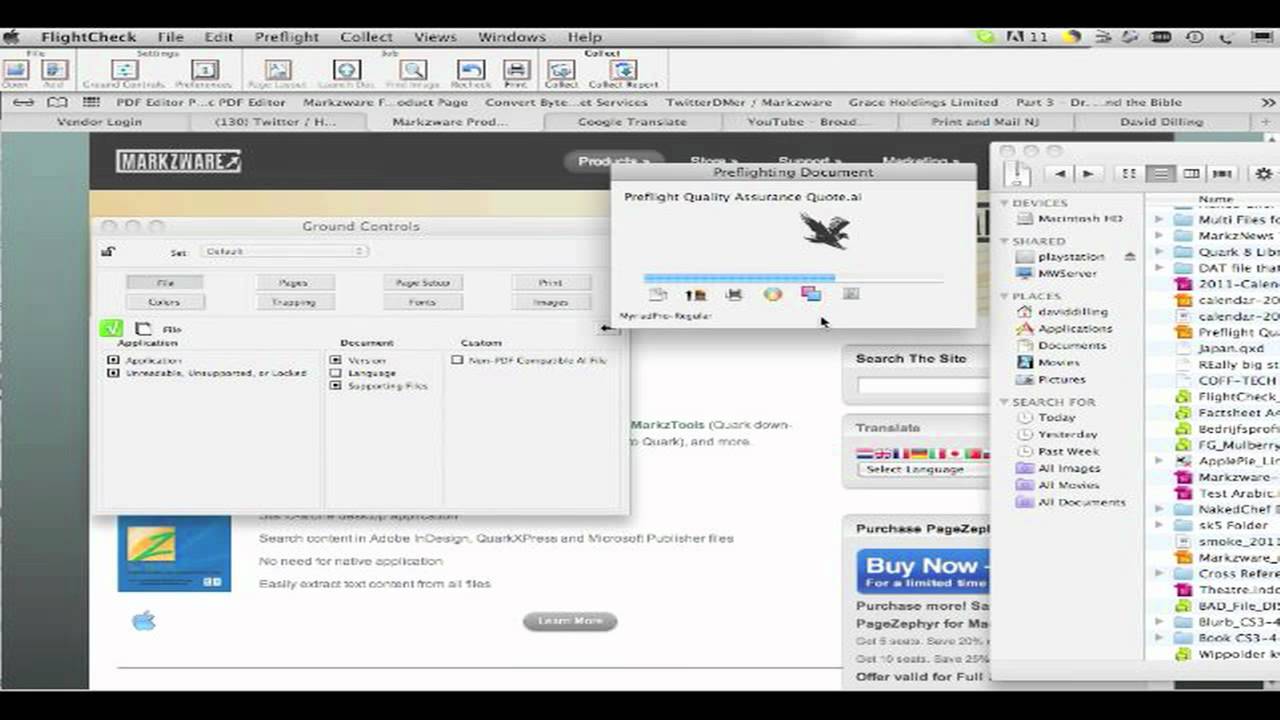The height and width of the screenshot is (720, 1280).
Task: Open the Collect menu
Action: pyautogui.click(x=366, y=37)
